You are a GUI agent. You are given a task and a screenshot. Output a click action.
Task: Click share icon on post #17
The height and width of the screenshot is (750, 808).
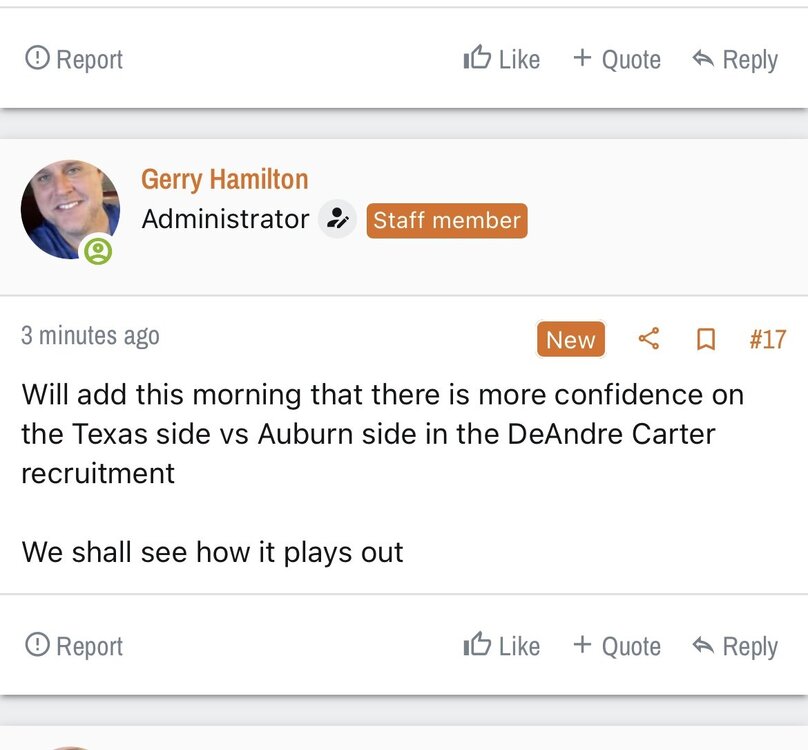(649, 339)
